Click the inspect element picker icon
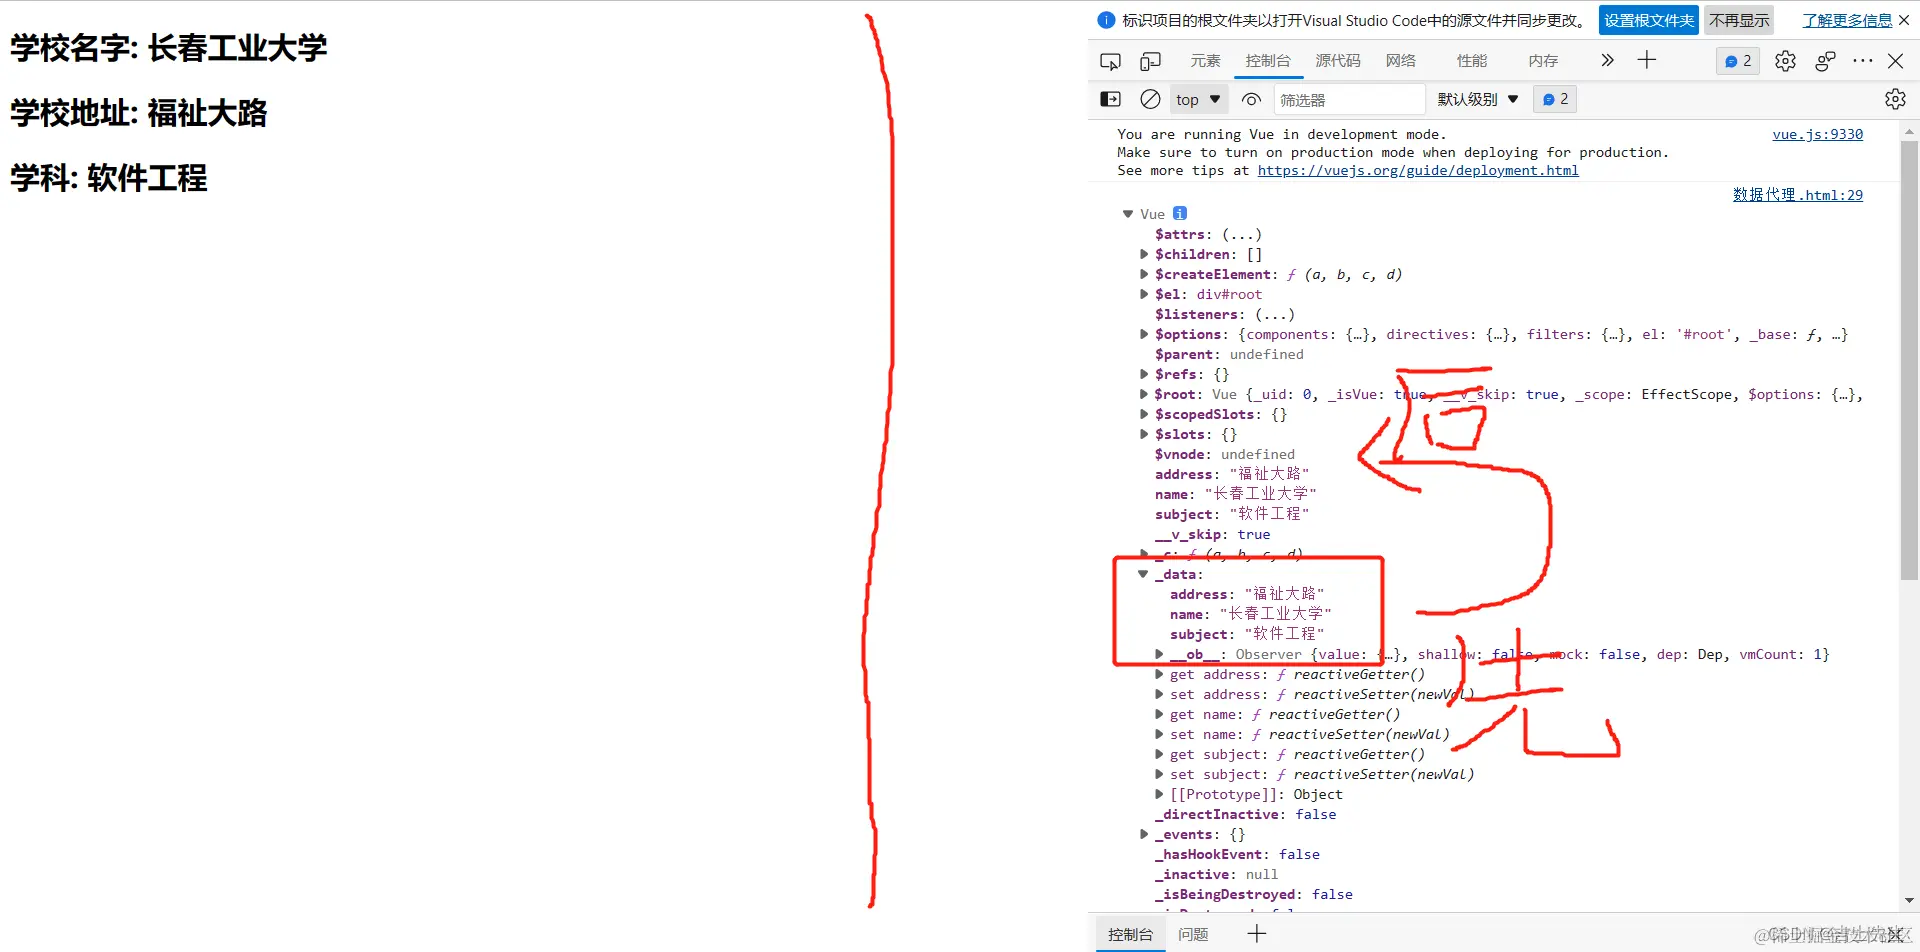 (1110, 61)
